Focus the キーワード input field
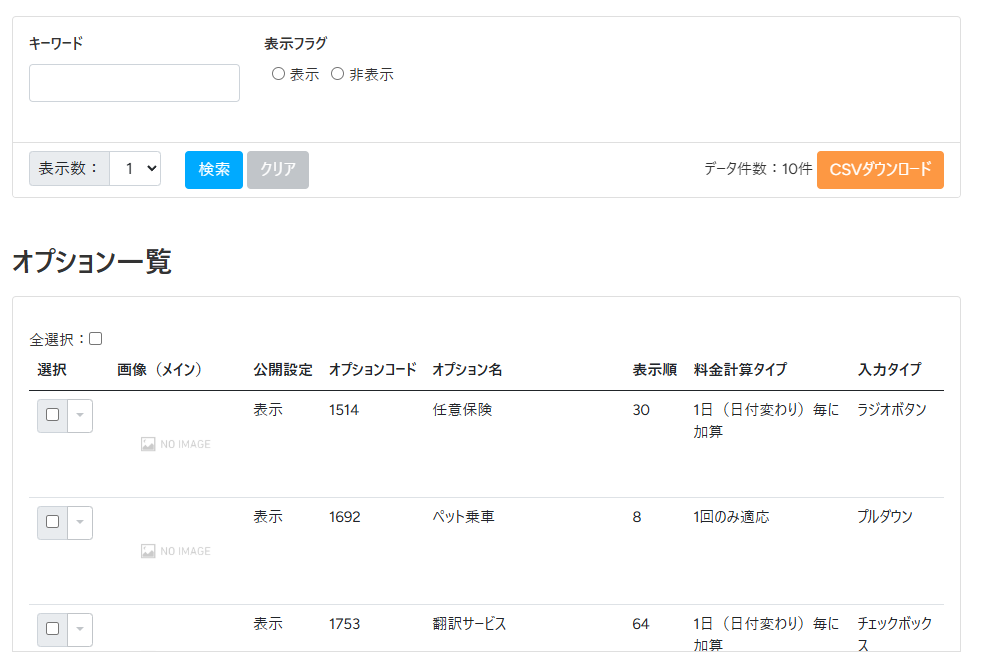This screenshot has height=652, width=981. (x=134, y=83)
